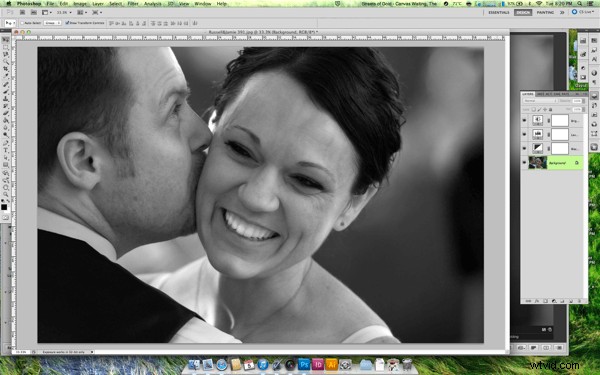Open the layer Opacity slider arrow
600x375 pixels.
pyautogui.click(x=584, y=101)
